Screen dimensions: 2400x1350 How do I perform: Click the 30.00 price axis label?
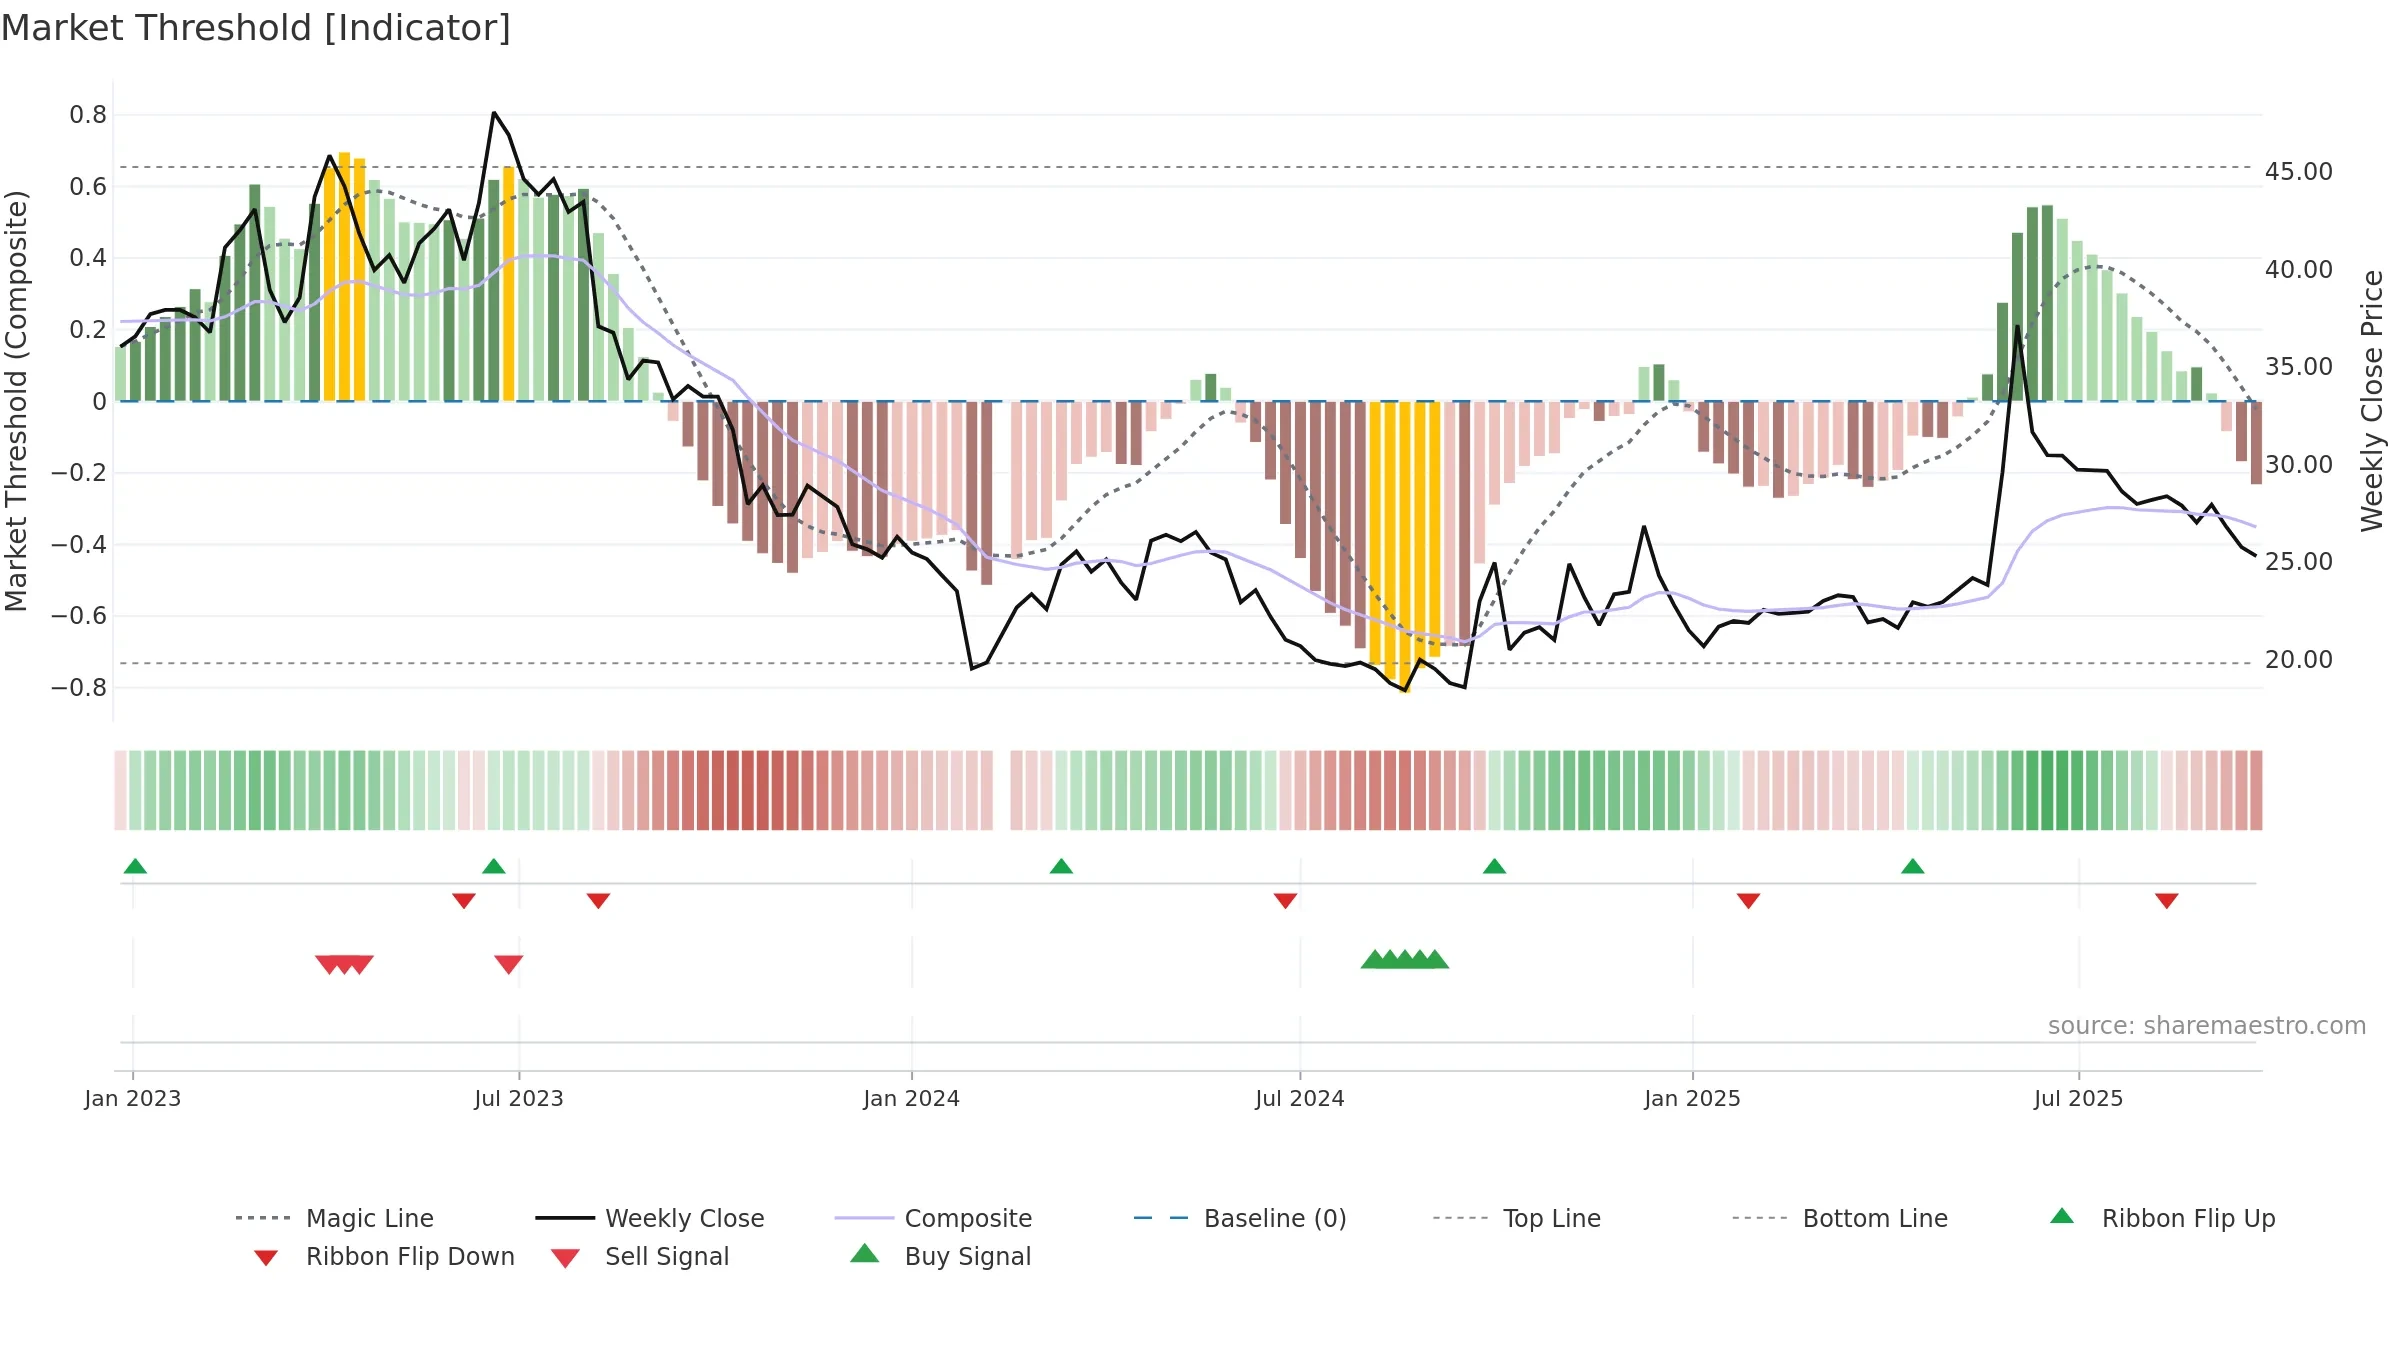tap(2299, 465)
